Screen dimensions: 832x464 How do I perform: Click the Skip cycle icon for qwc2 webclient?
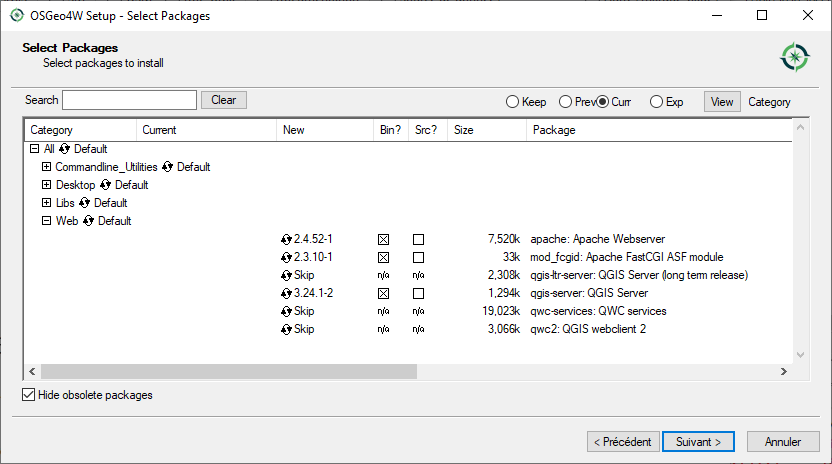(287, 330)
